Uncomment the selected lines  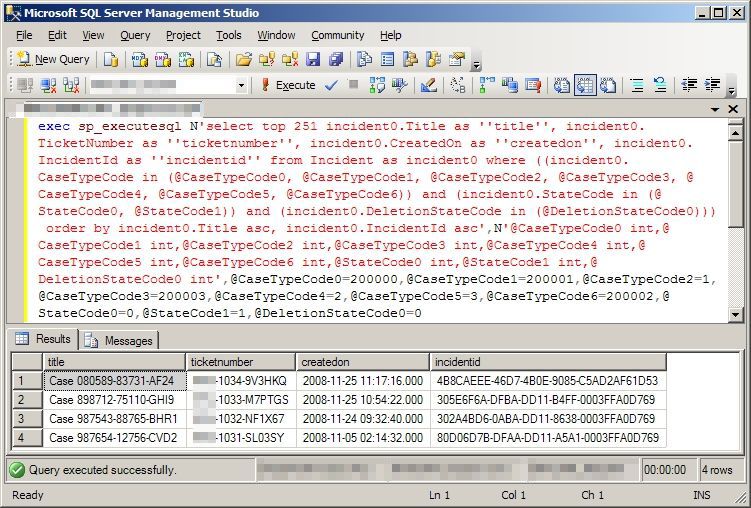(x=660, y=85)
